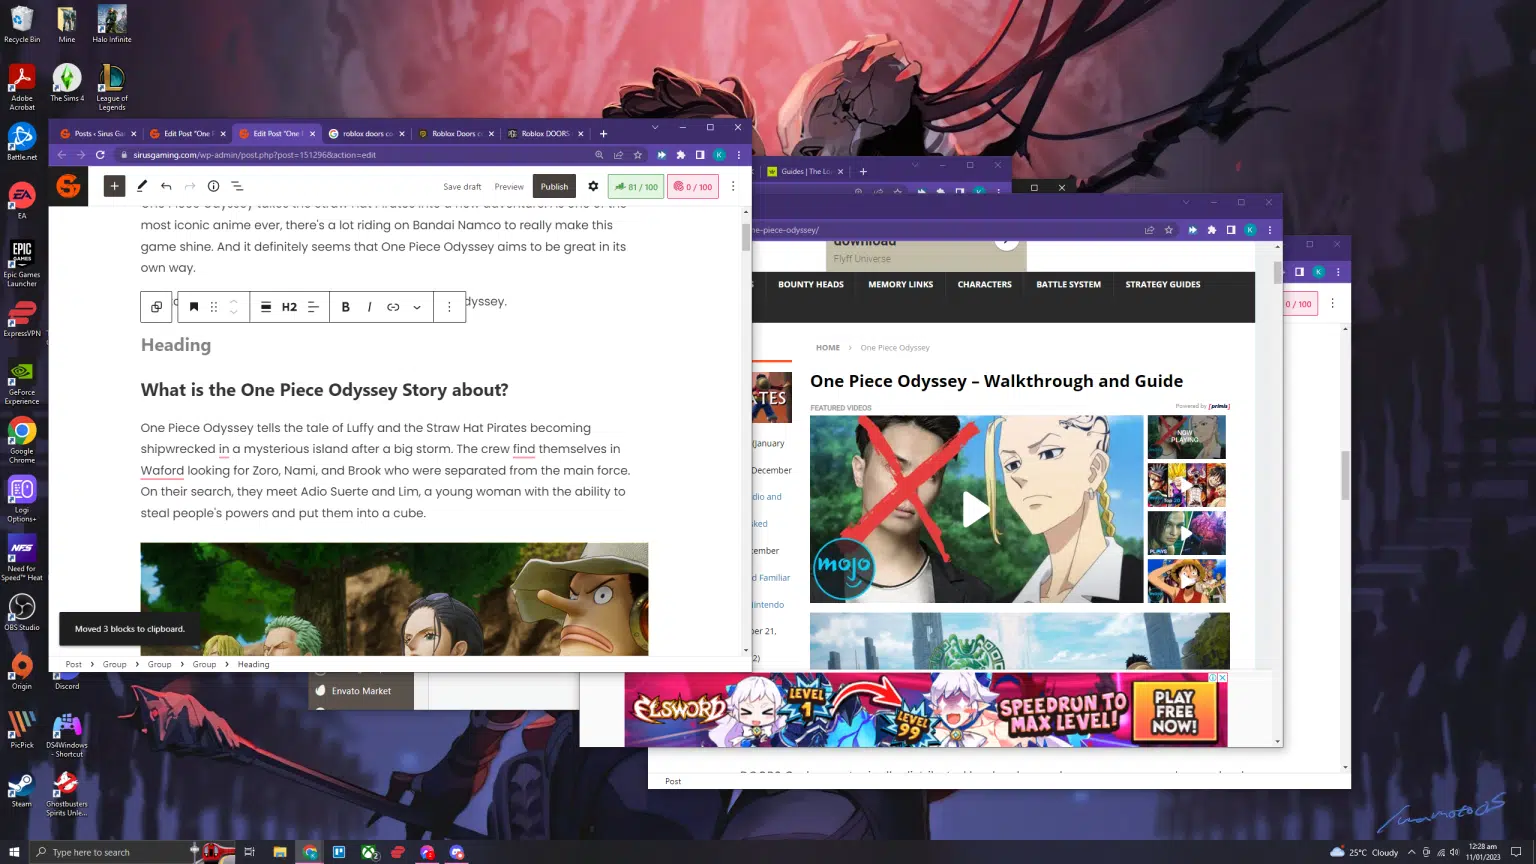Open the 0 / 100 content score panel
This screenshot has height=864, width=1536.
[x=693, y=186]
